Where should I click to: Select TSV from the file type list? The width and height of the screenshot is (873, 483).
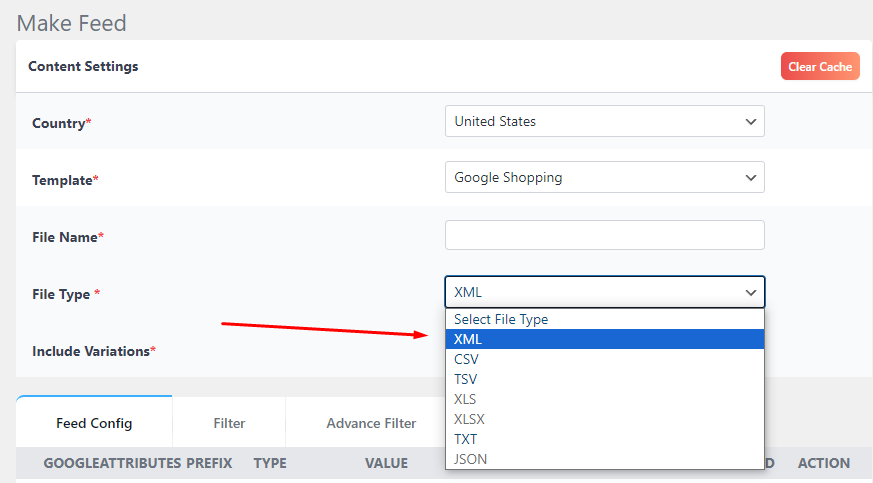coord(604,379)
